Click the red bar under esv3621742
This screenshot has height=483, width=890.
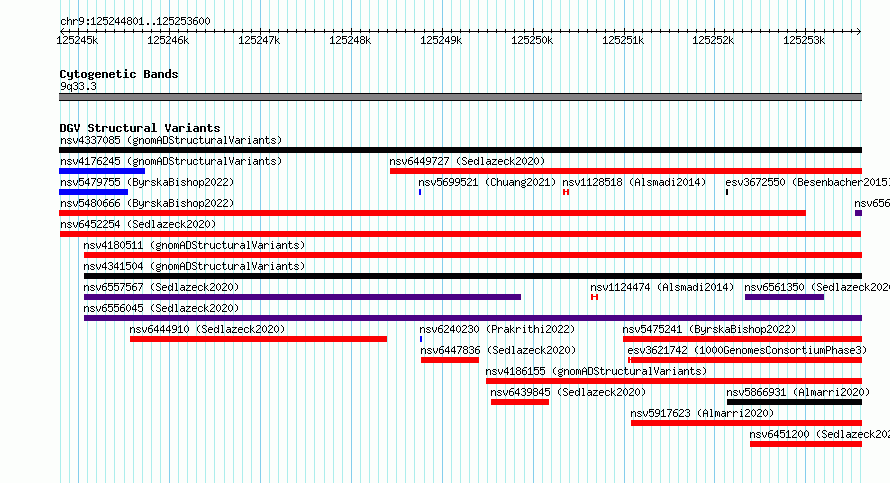(745, 360)
